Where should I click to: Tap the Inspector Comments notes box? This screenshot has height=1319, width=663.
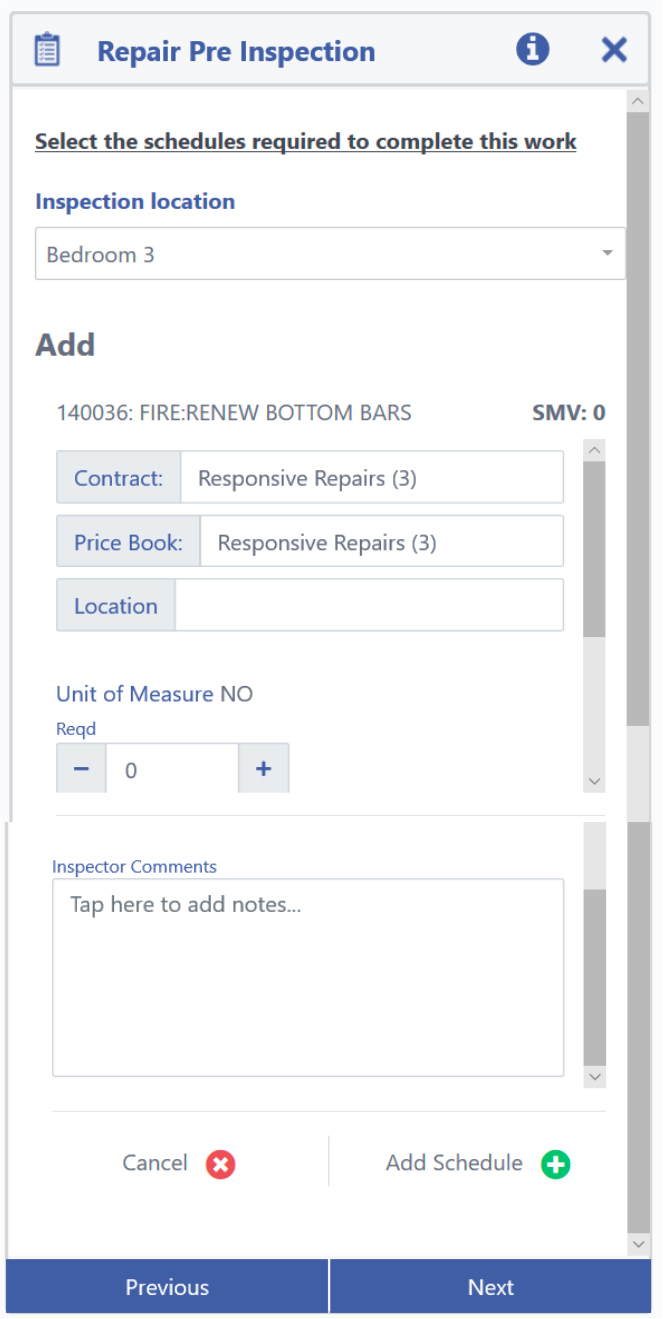(x=308, y=977)
